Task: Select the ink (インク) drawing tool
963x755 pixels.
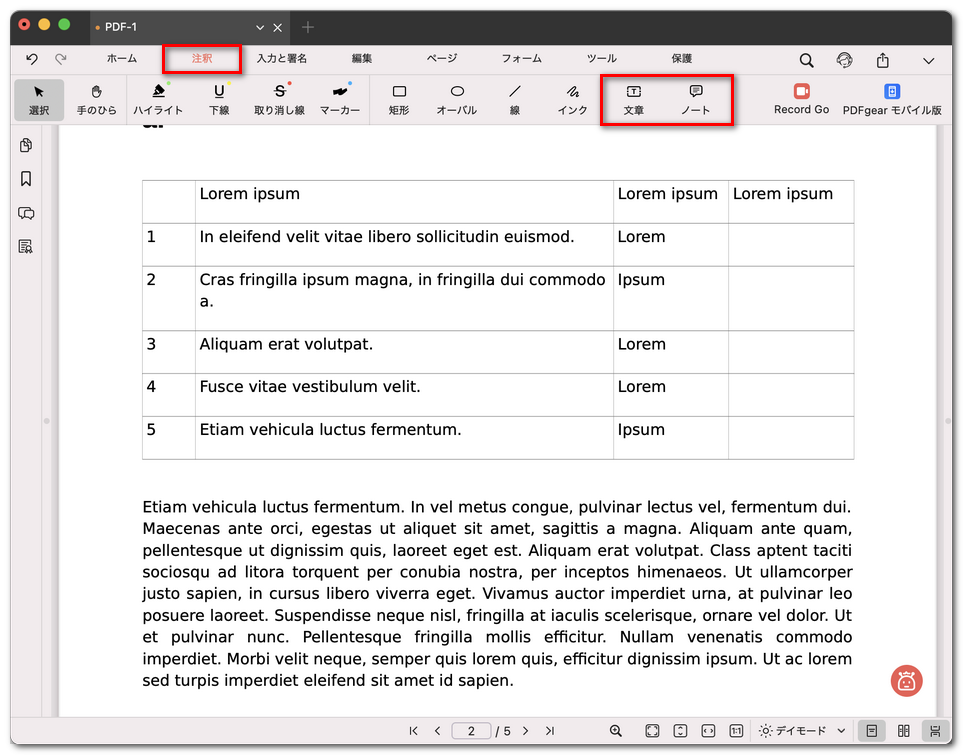Action: [572, 99]
